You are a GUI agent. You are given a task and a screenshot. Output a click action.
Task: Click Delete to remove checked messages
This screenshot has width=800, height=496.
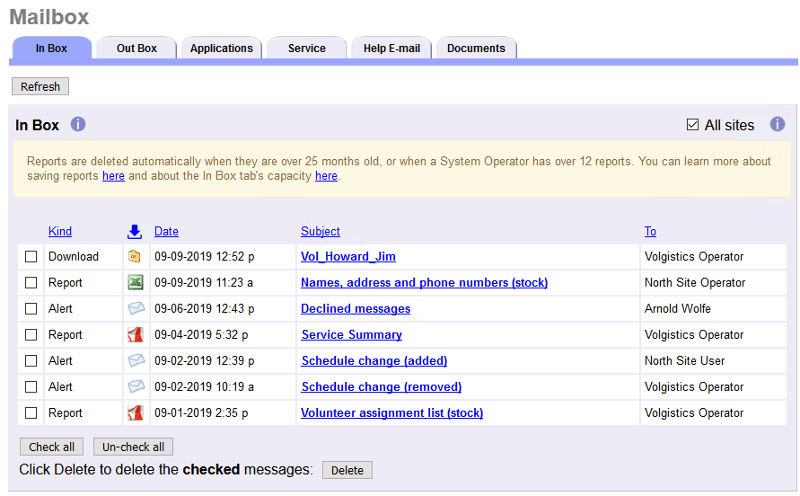pos(347,470)
